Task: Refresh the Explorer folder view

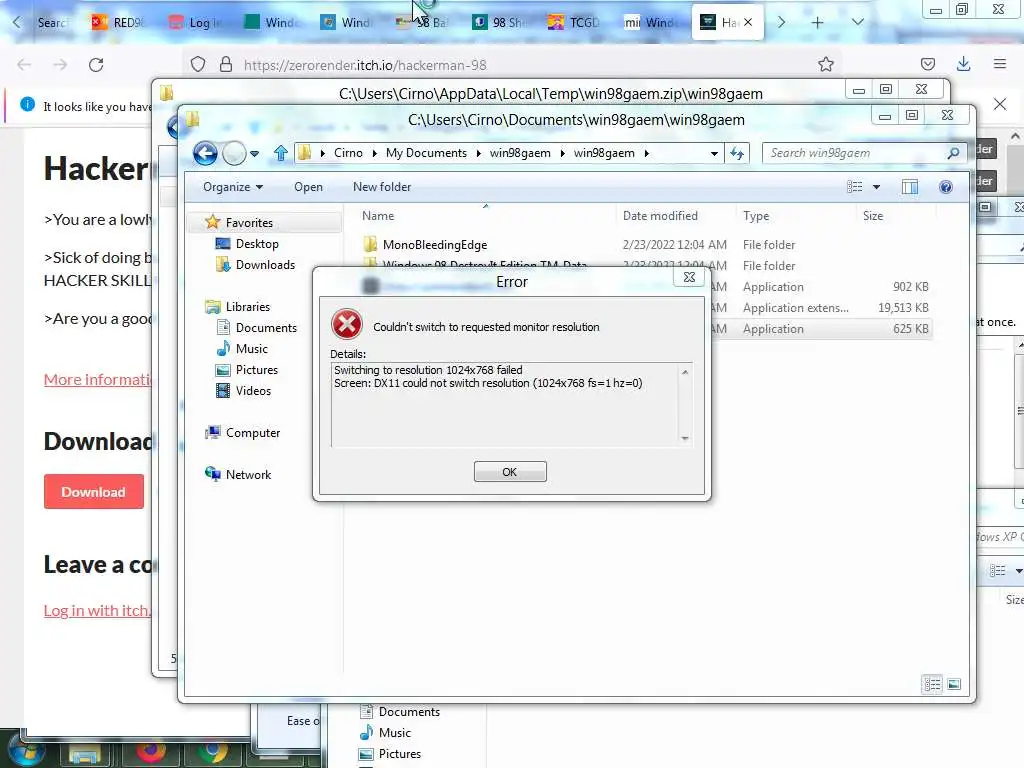Action: pyautogui.click(x=737, y=153)
